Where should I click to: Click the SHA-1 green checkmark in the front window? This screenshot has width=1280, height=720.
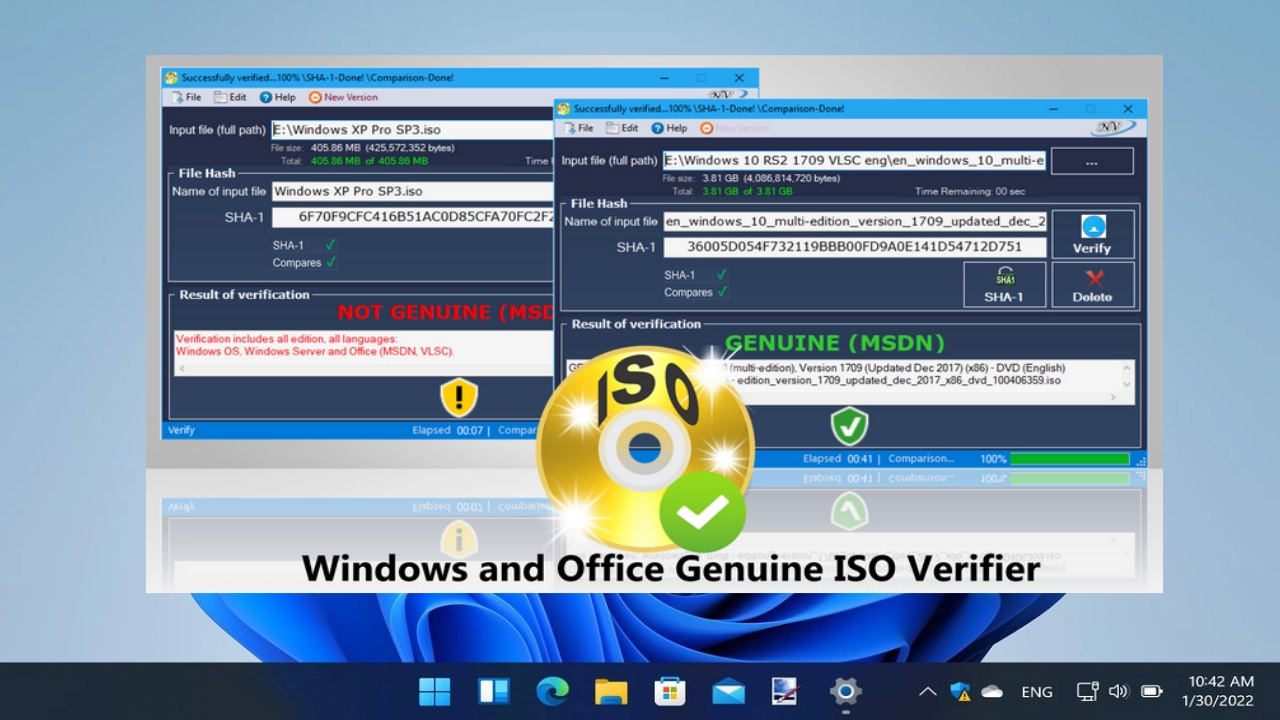tap(721, 274)
